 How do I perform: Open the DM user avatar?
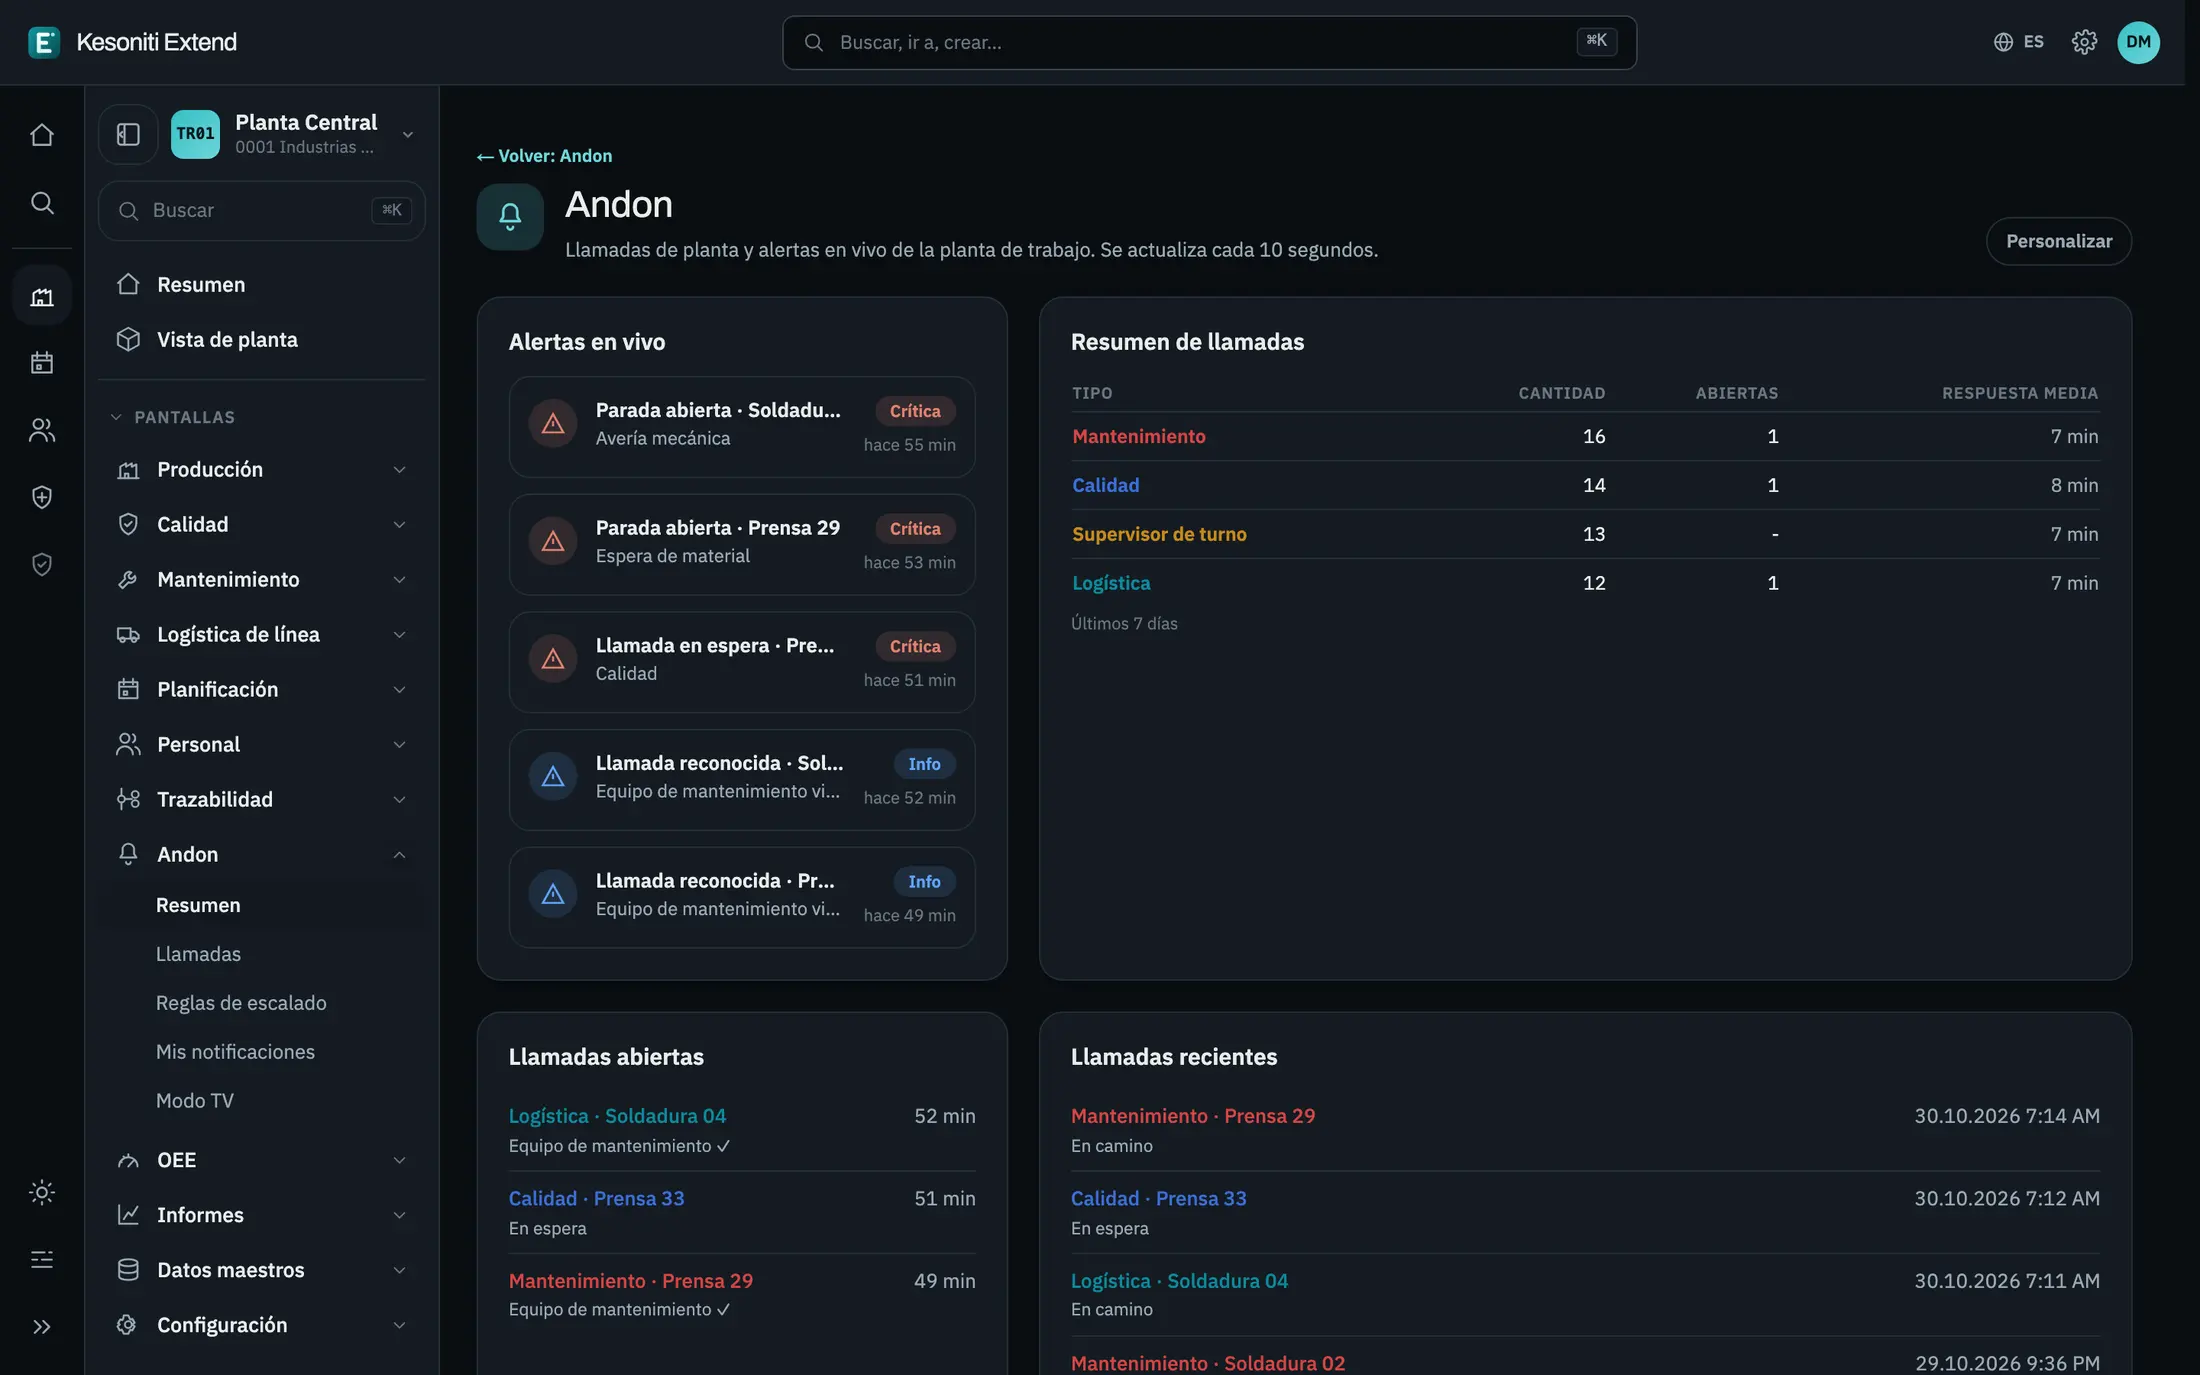click(x=2138, y=42)
